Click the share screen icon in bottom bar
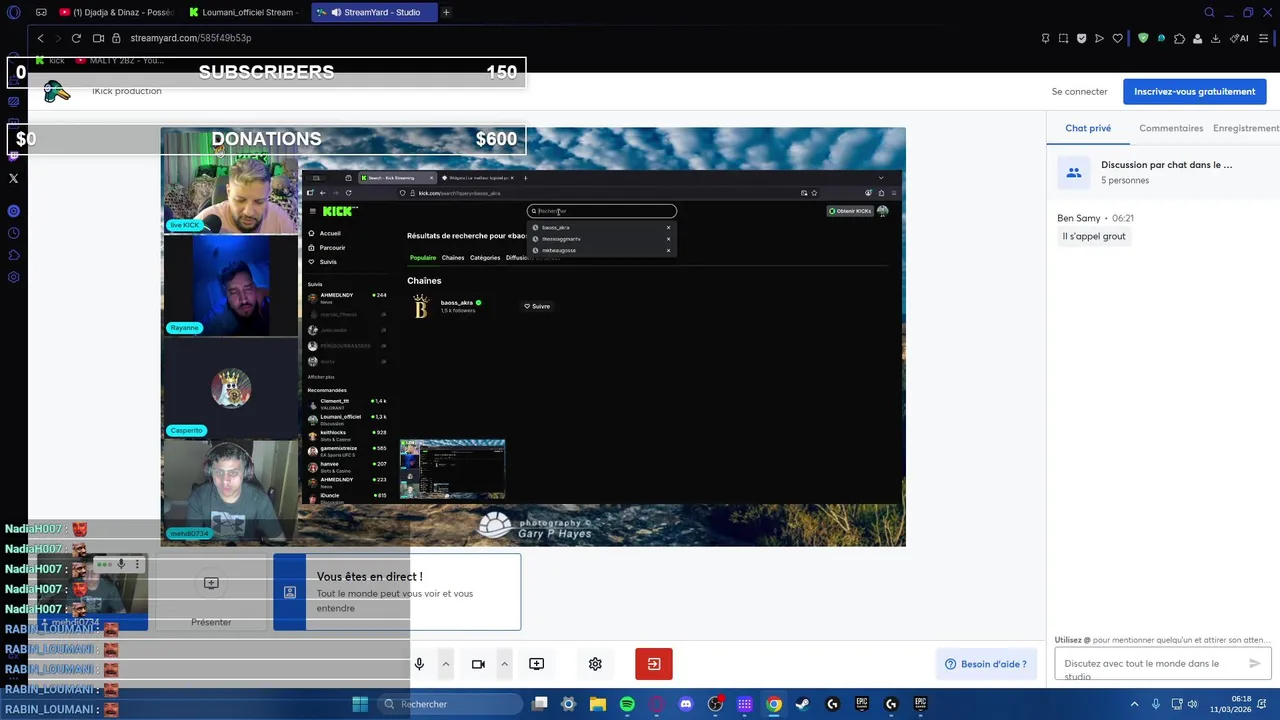The width and height of the screenshot is (1280, 720). point(536,664)
